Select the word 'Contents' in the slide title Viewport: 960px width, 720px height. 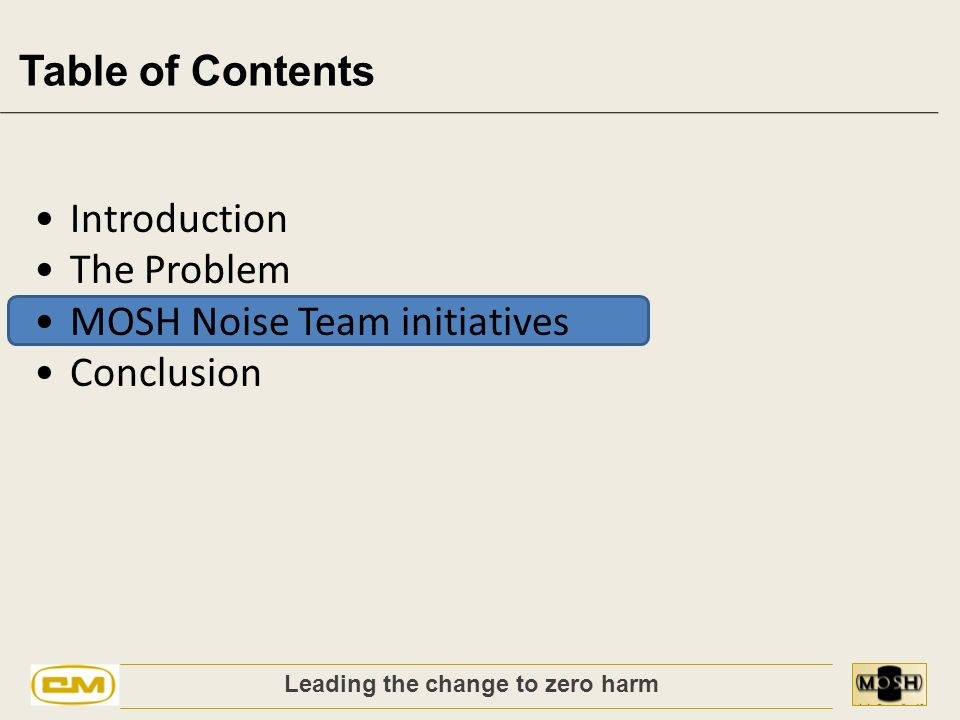[283, 71]
